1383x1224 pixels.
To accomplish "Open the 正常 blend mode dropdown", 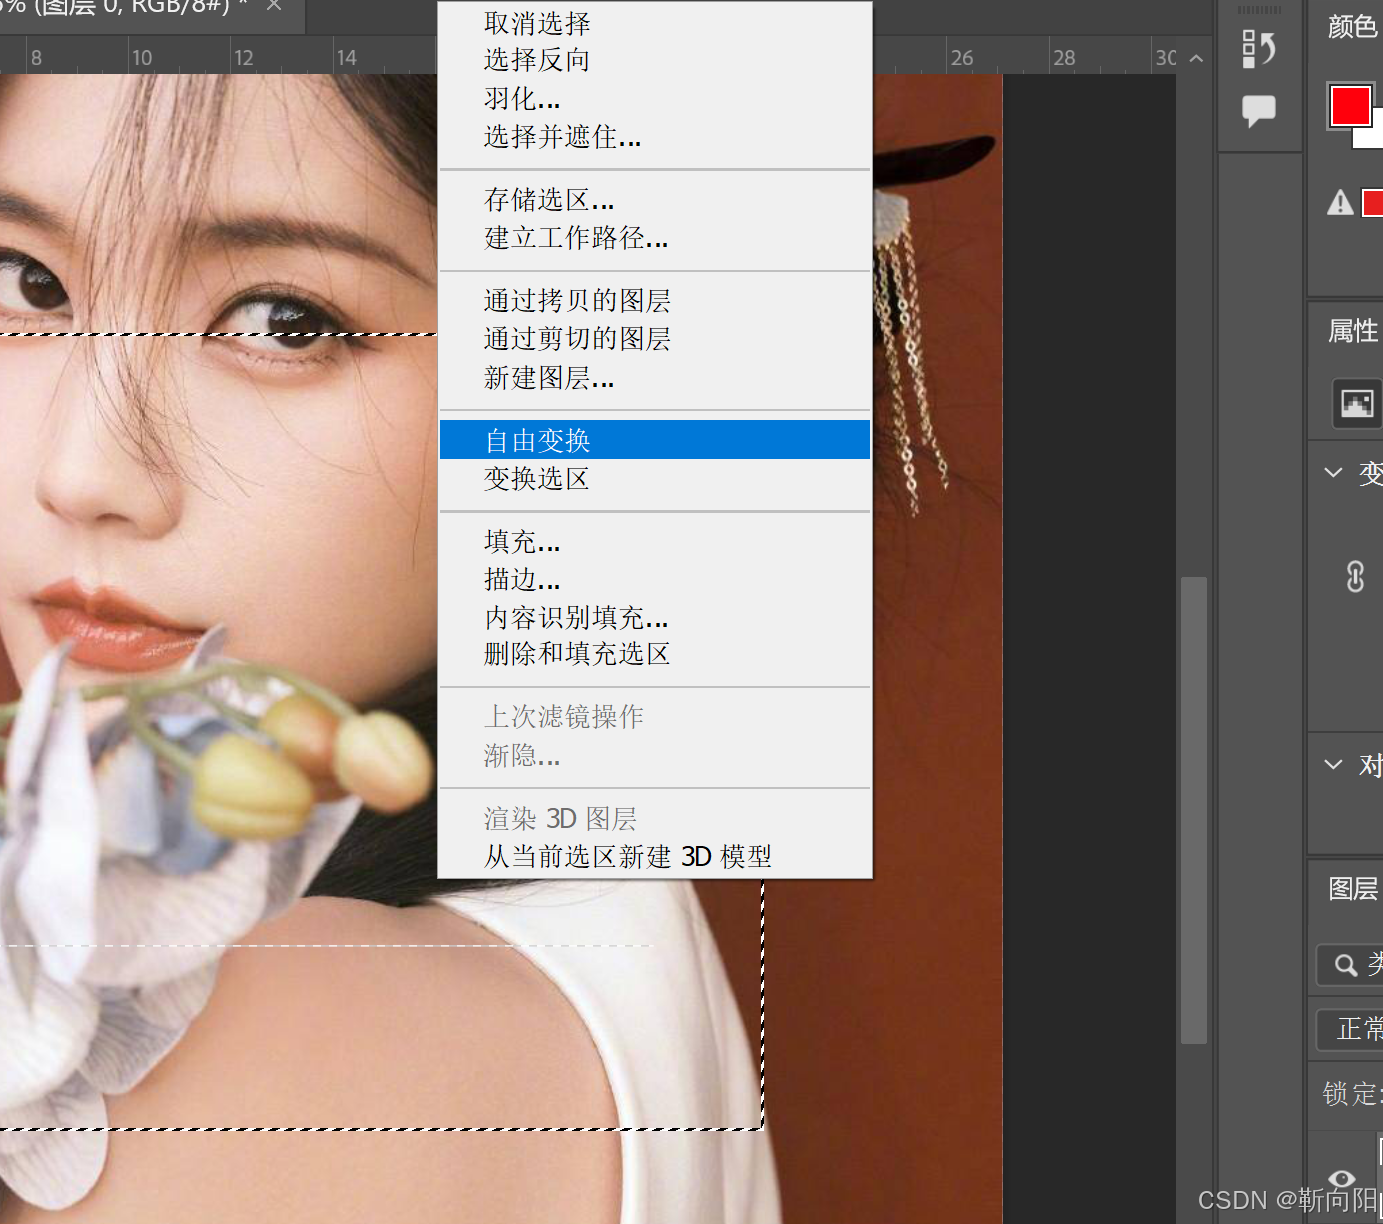I will click(x=1350, y=1029).
